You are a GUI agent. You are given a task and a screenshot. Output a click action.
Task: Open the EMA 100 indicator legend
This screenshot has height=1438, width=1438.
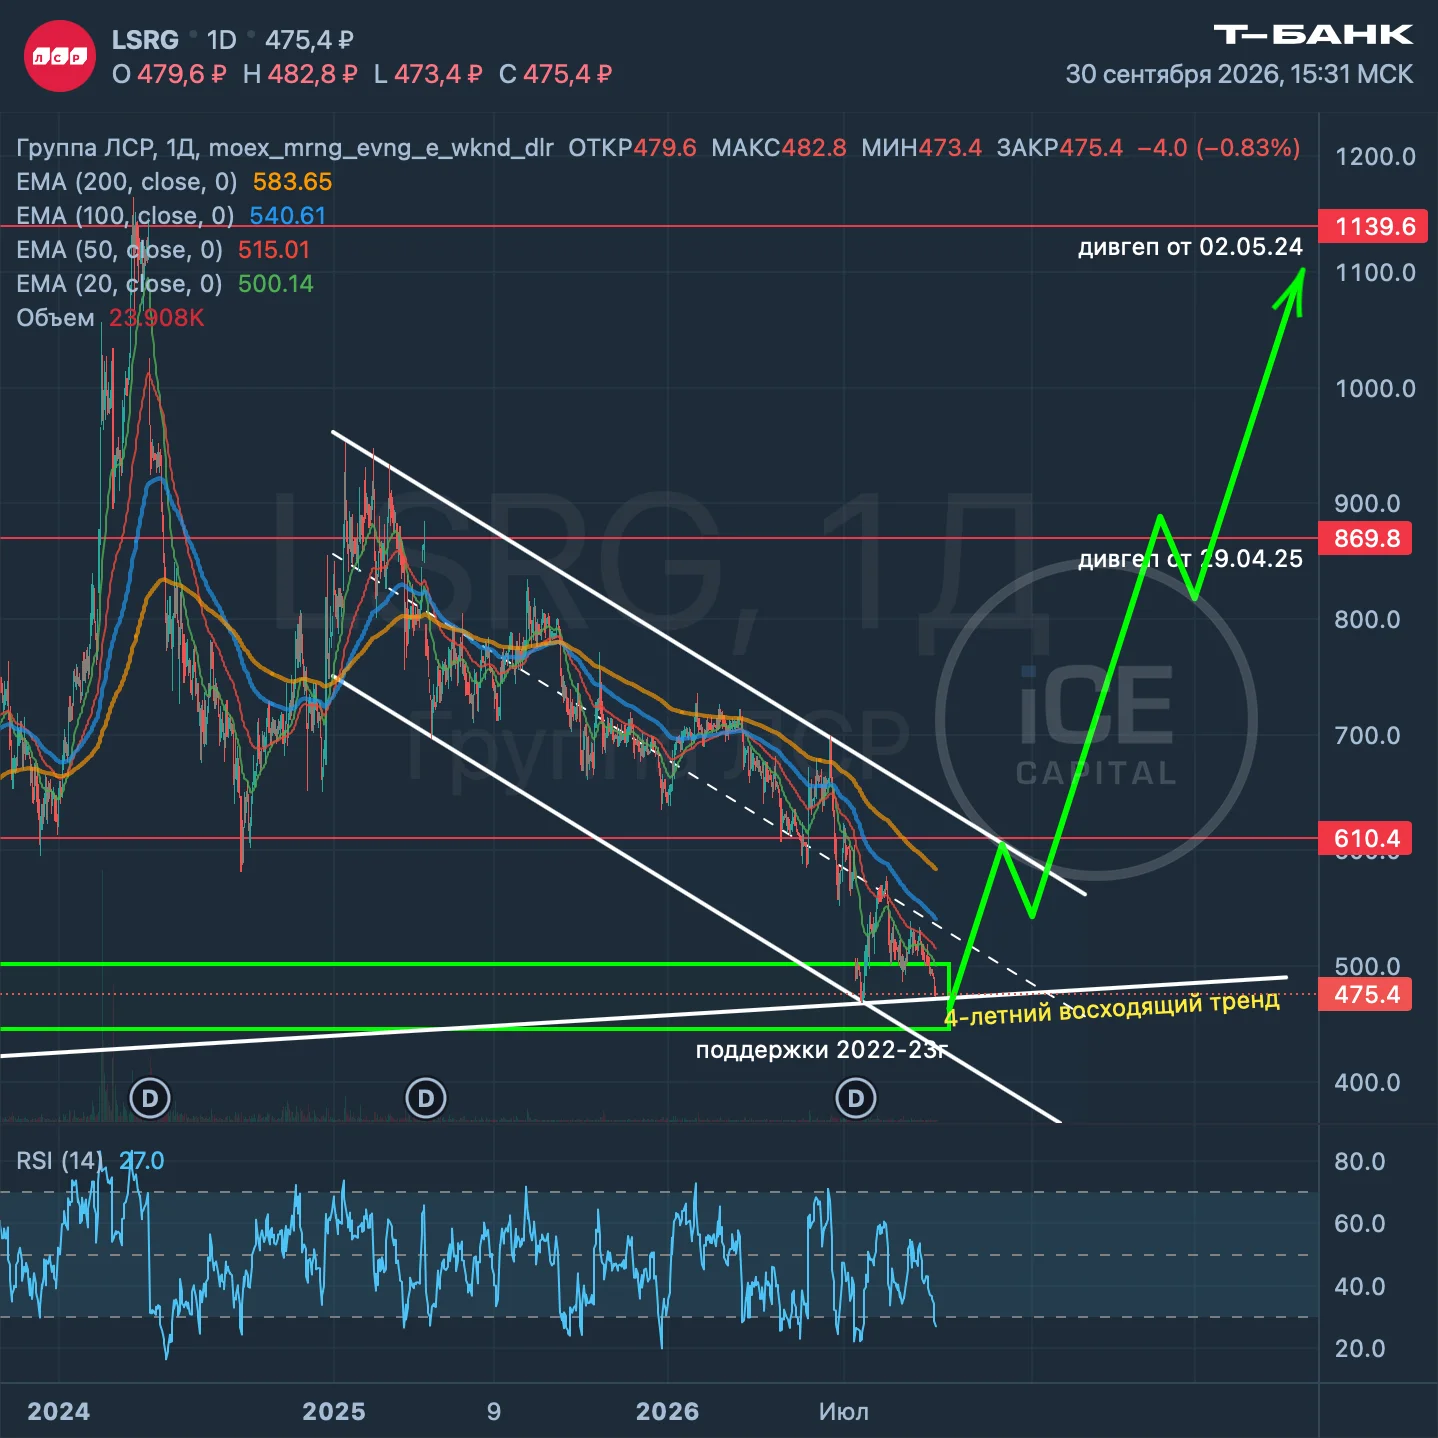[x=171, y=216]
